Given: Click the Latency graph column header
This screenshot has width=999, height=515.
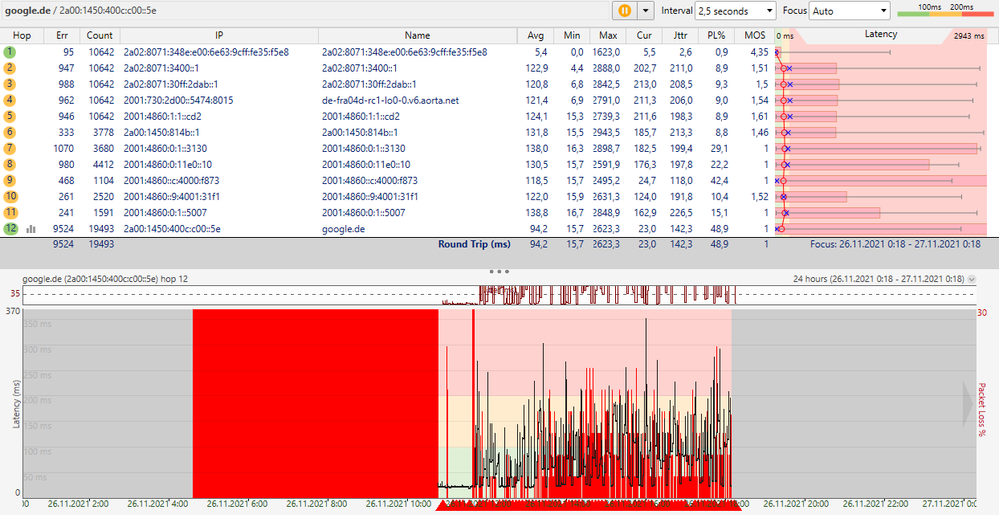Looking at the screenshot, I should pyautogui.click(x=880, y=34).
